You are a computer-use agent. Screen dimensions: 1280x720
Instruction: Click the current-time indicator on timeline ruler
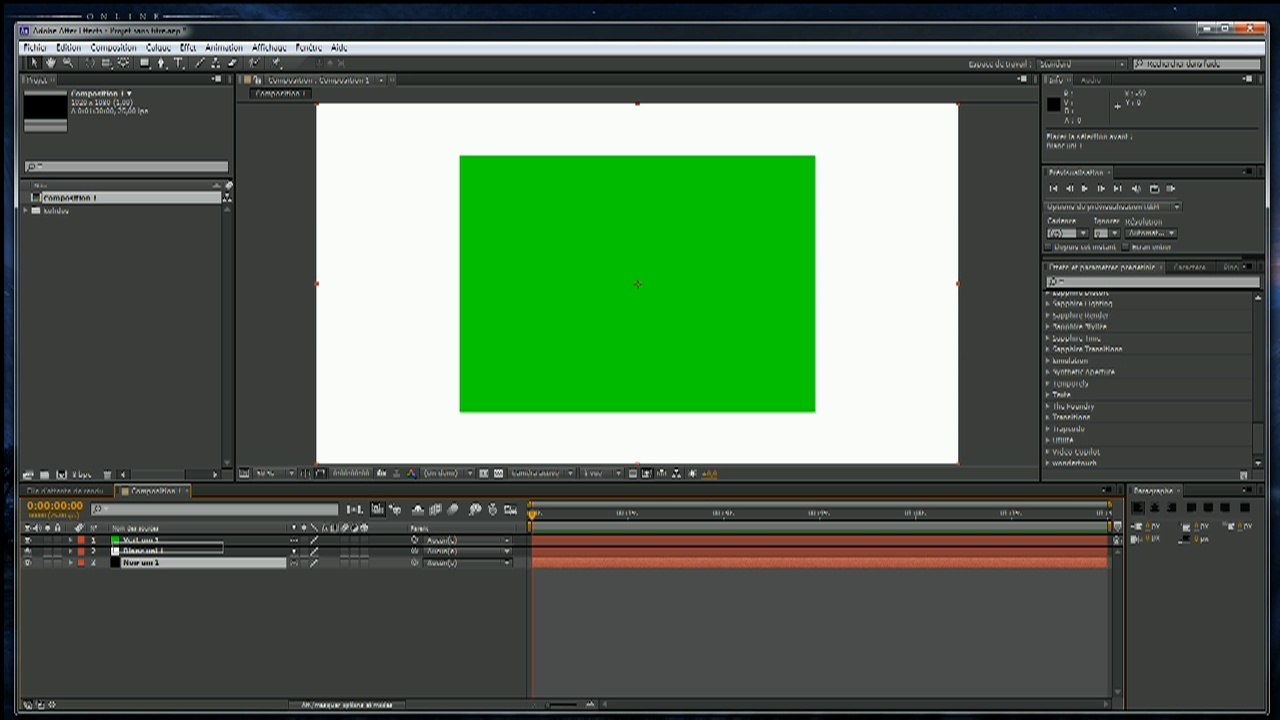(x=532, y=513)
